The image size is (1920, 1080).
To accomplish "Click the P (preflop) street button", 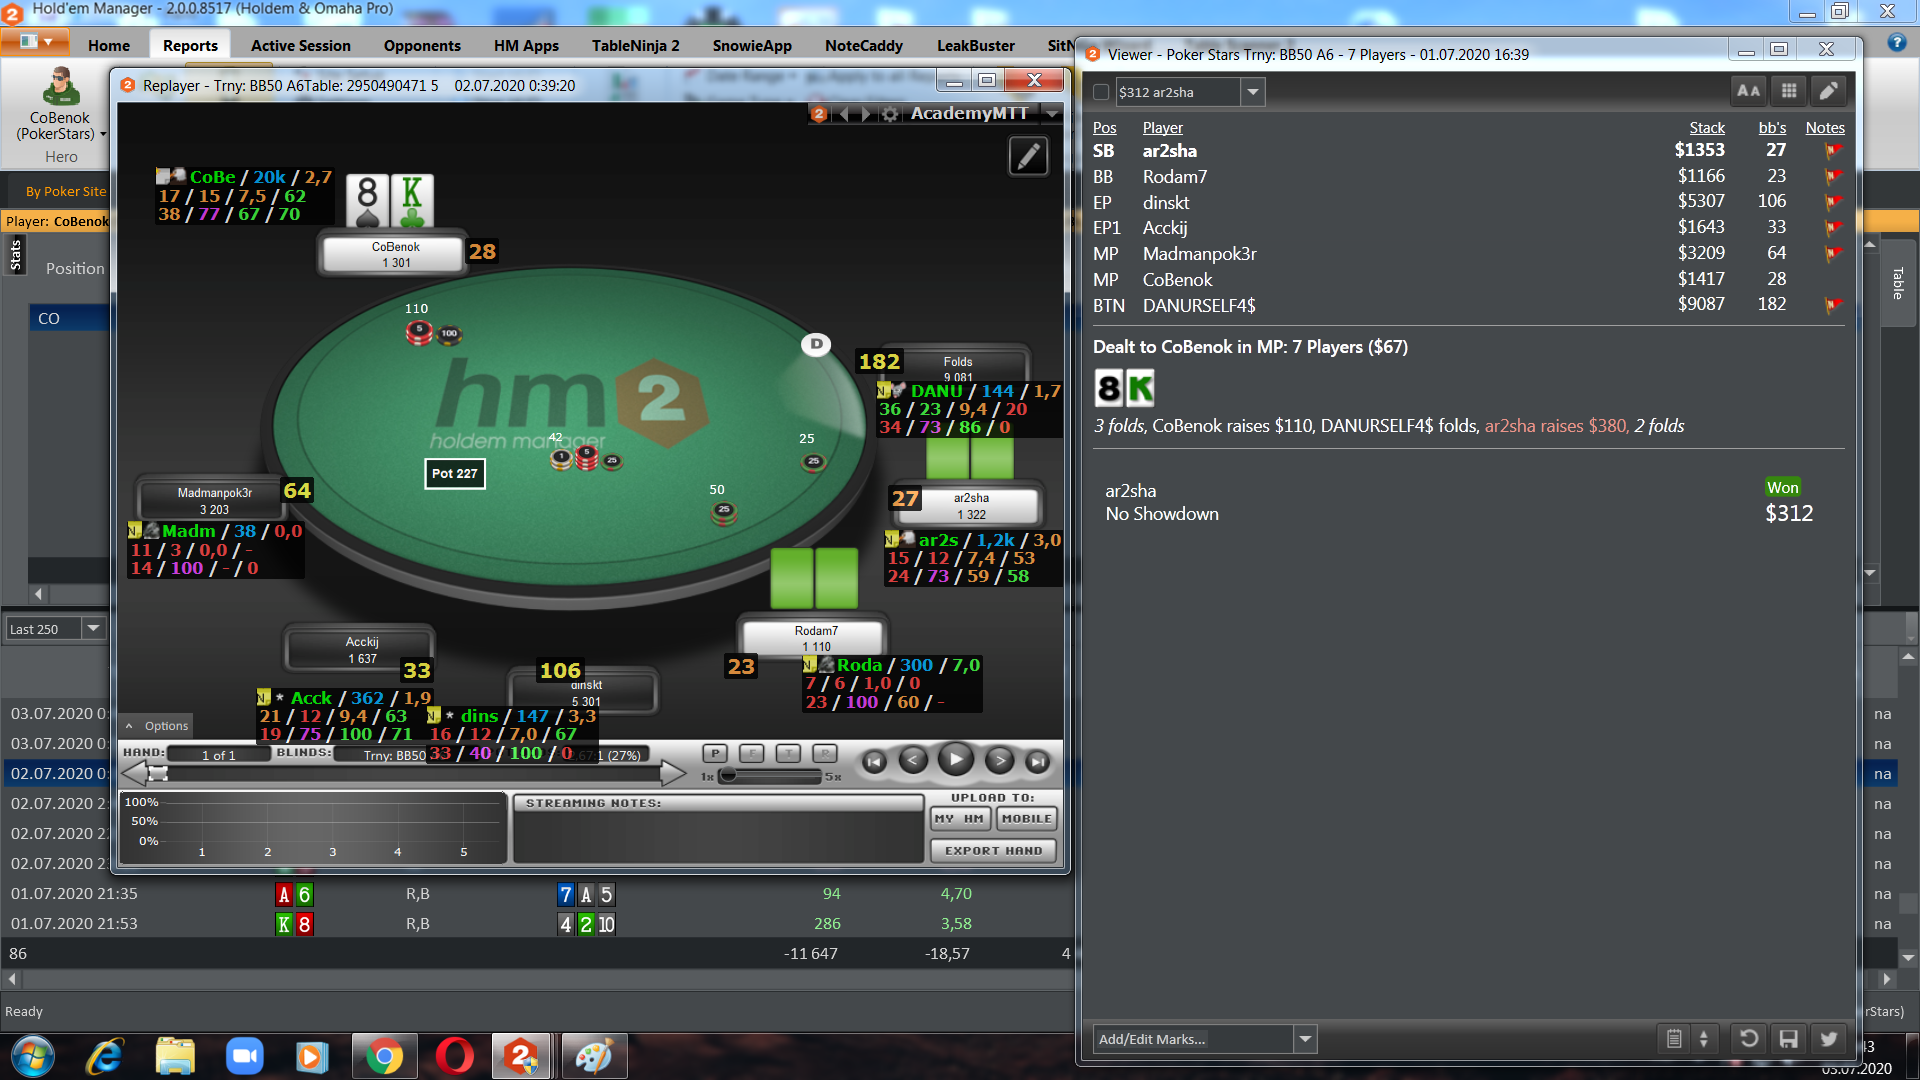I will pos(715,753).
